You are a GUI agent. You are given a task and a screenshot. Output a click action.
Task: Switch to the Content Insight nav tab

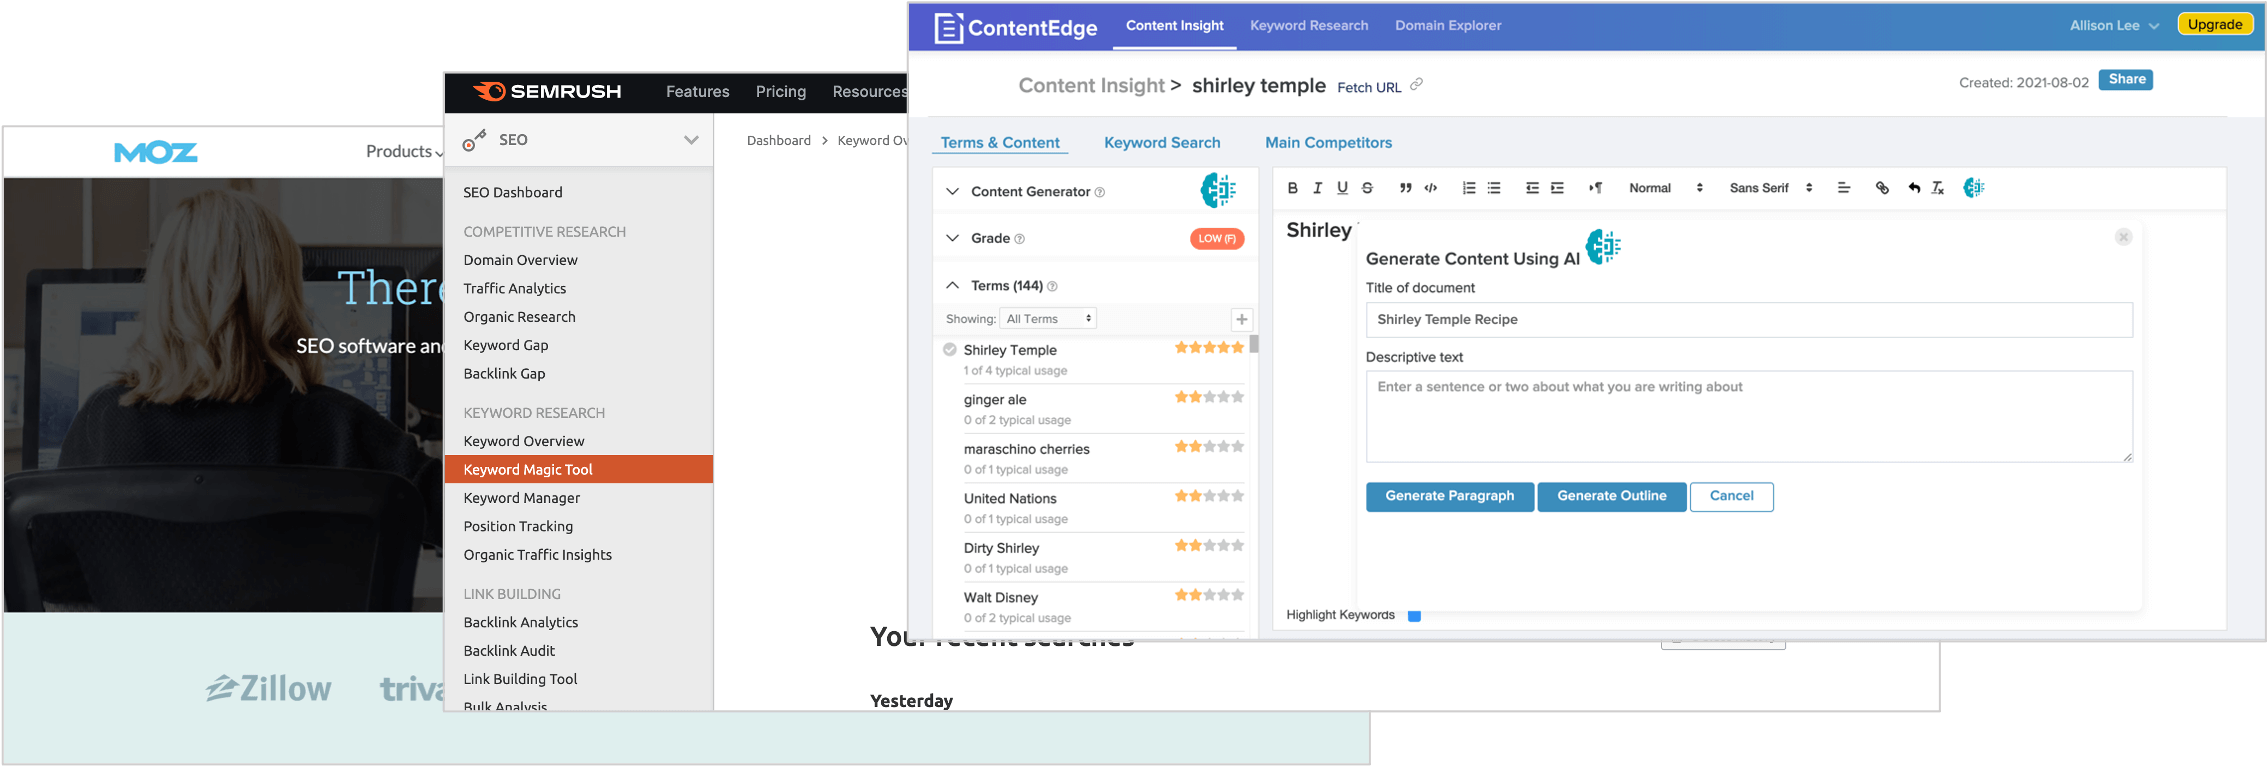coord(1174,25)
